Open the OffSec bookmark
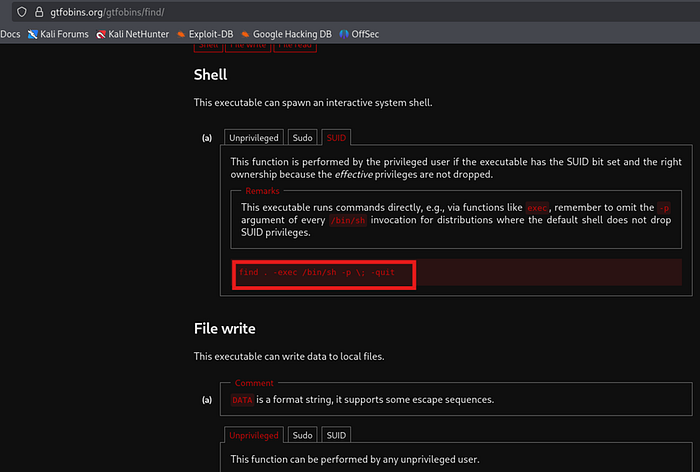 [359, 34]
